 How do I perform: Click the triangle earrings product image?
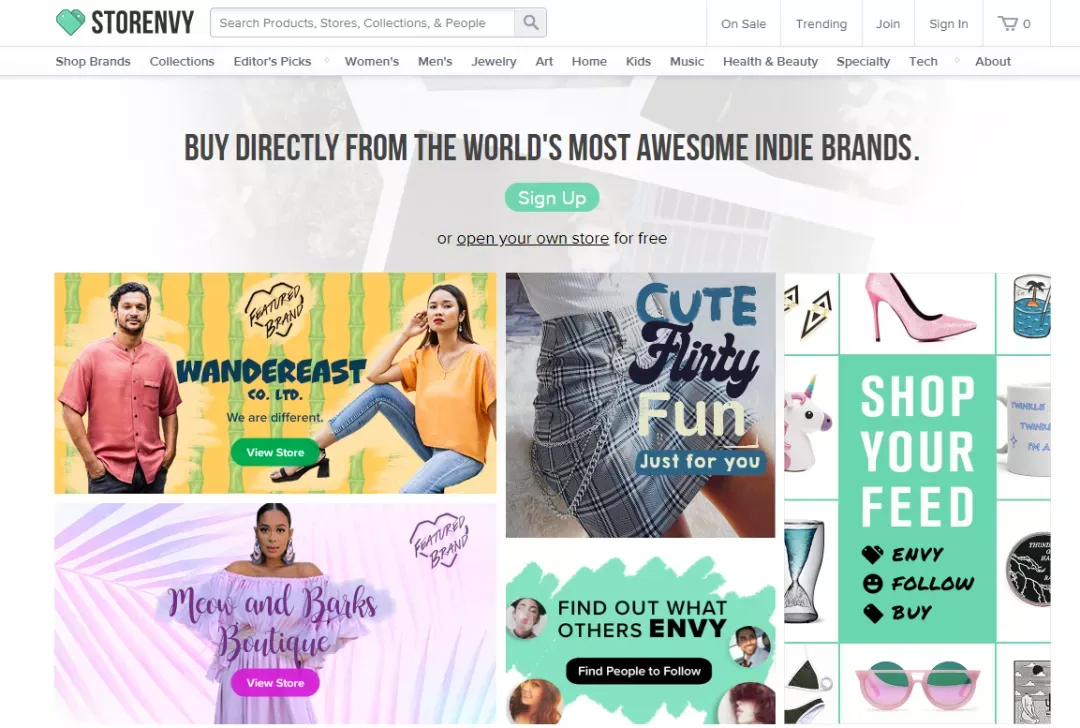pos(810,313)
